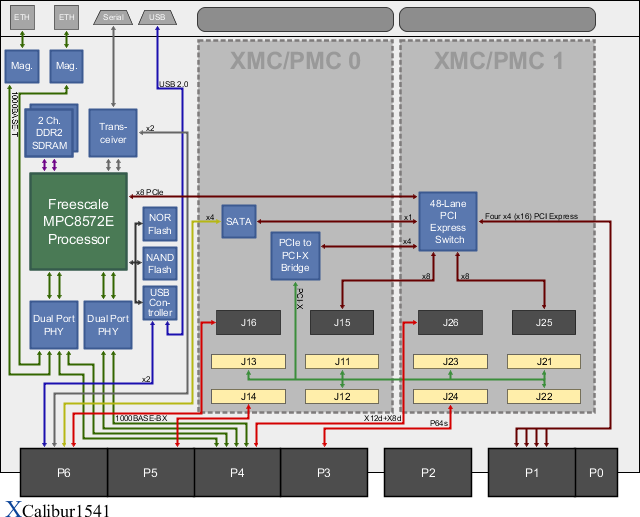Select the 2 Ch. DDR2 SDRAM block
Image resolution: width=640 pixels, height=517 pixels.
[51, 131]
